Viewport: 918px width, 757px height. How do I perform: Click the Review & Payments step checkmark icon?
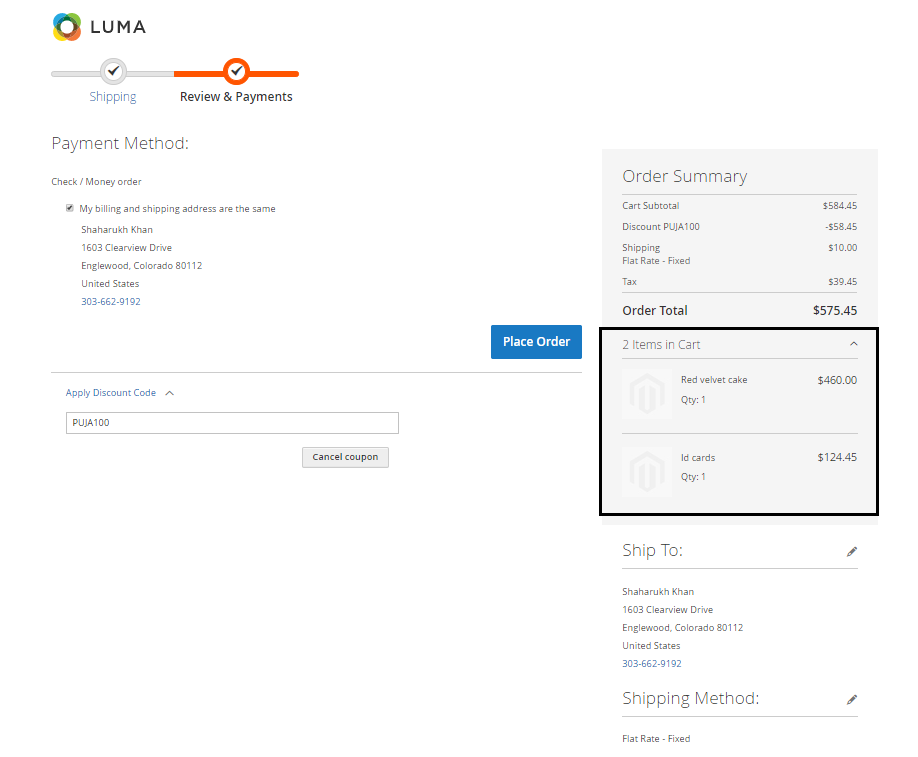click(236, 71)
